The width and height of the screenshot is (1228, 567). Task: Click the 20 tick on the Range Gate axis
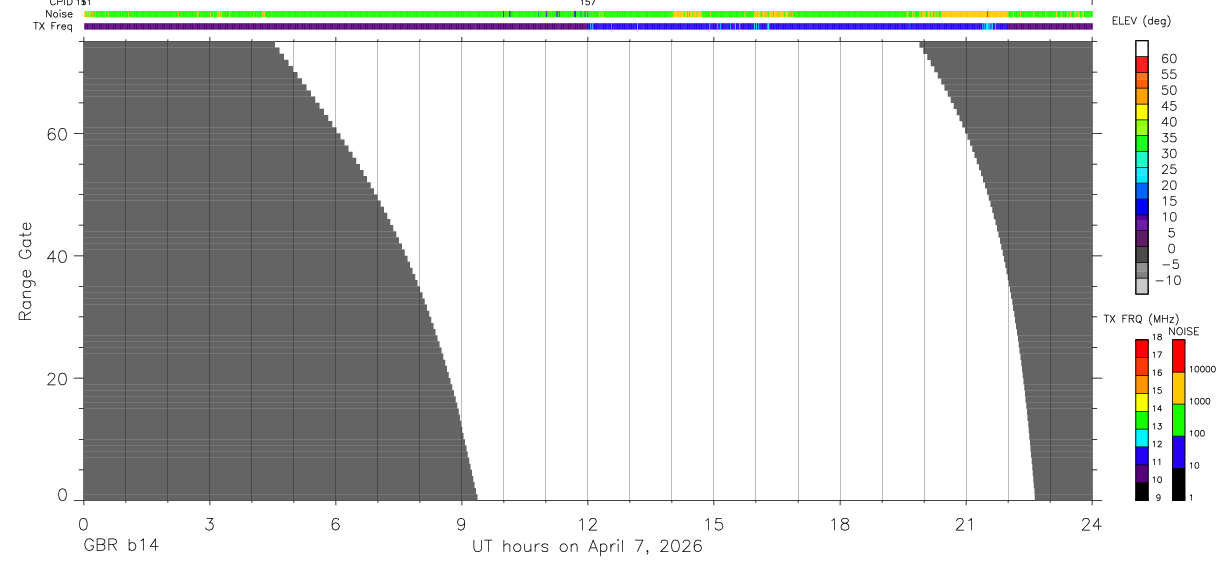point(56,379)
